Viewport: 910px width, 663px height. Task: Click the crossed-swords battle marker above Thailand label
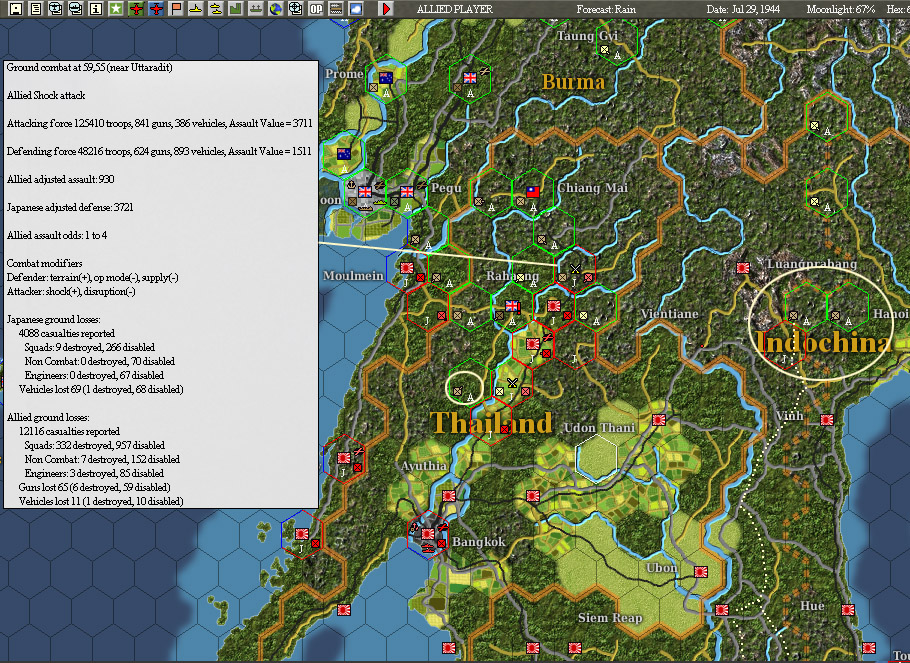coord(512,383)
